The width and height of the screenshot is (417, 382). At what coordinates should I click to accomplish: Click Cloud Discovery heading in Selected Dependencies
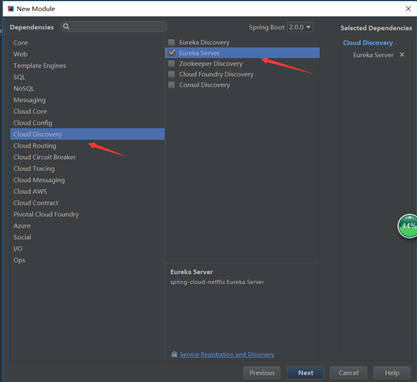click(x=368, y=43)
